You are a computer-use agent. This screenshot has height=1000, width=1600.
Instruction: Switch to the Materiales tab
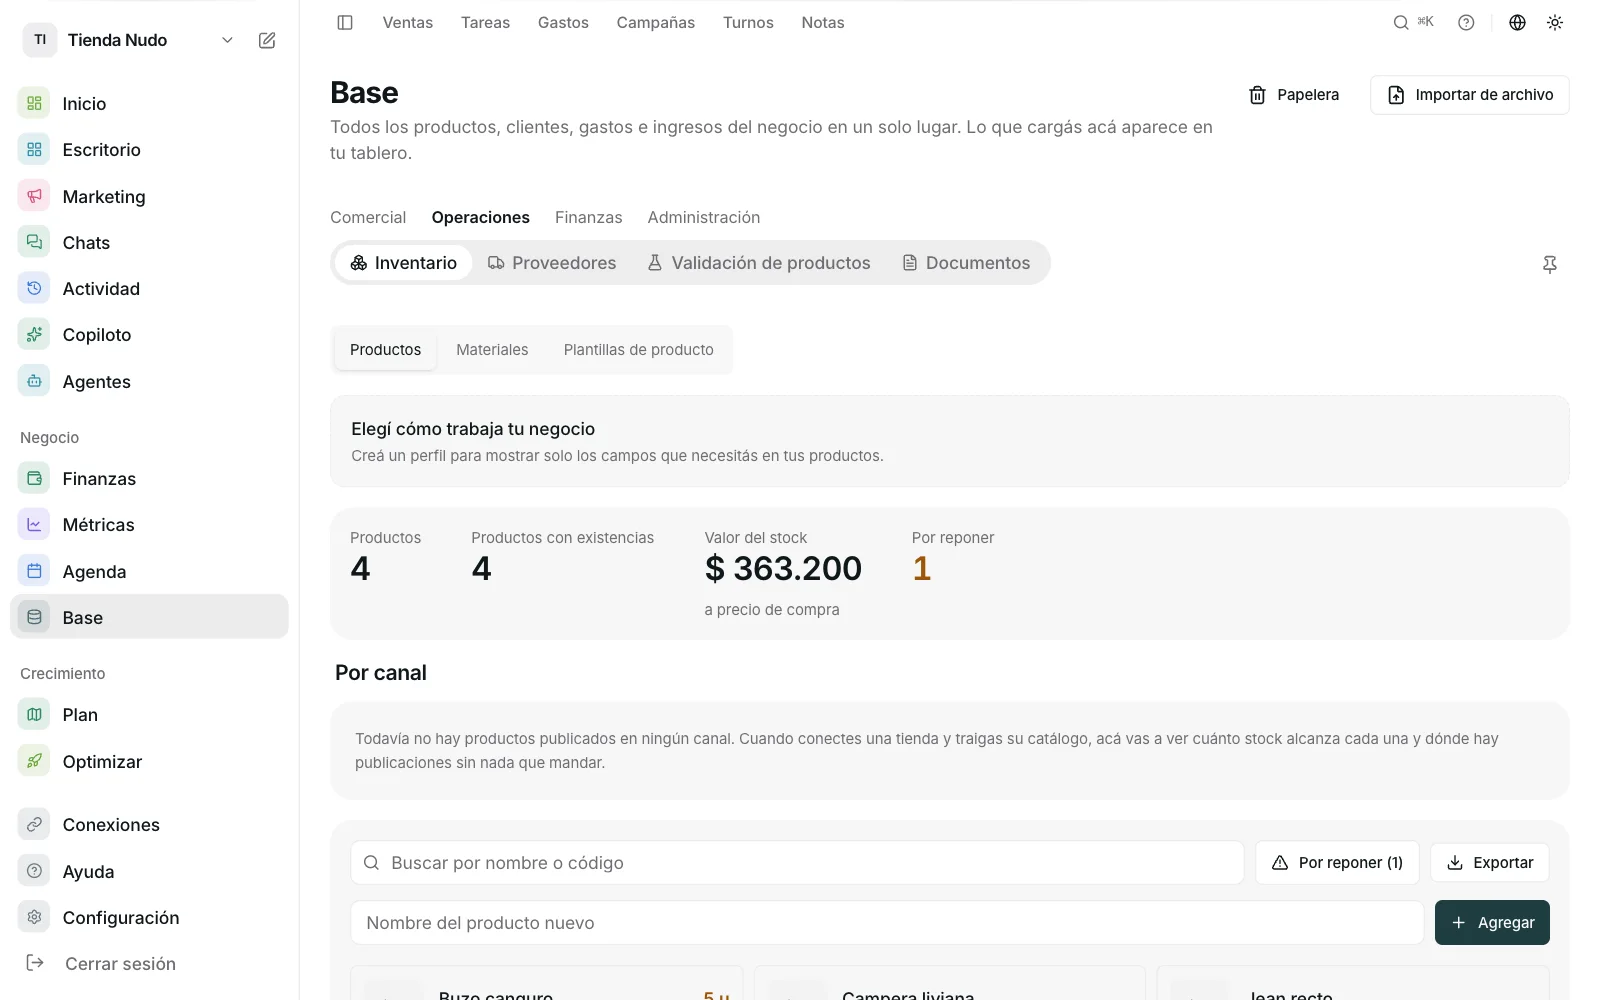492,349
